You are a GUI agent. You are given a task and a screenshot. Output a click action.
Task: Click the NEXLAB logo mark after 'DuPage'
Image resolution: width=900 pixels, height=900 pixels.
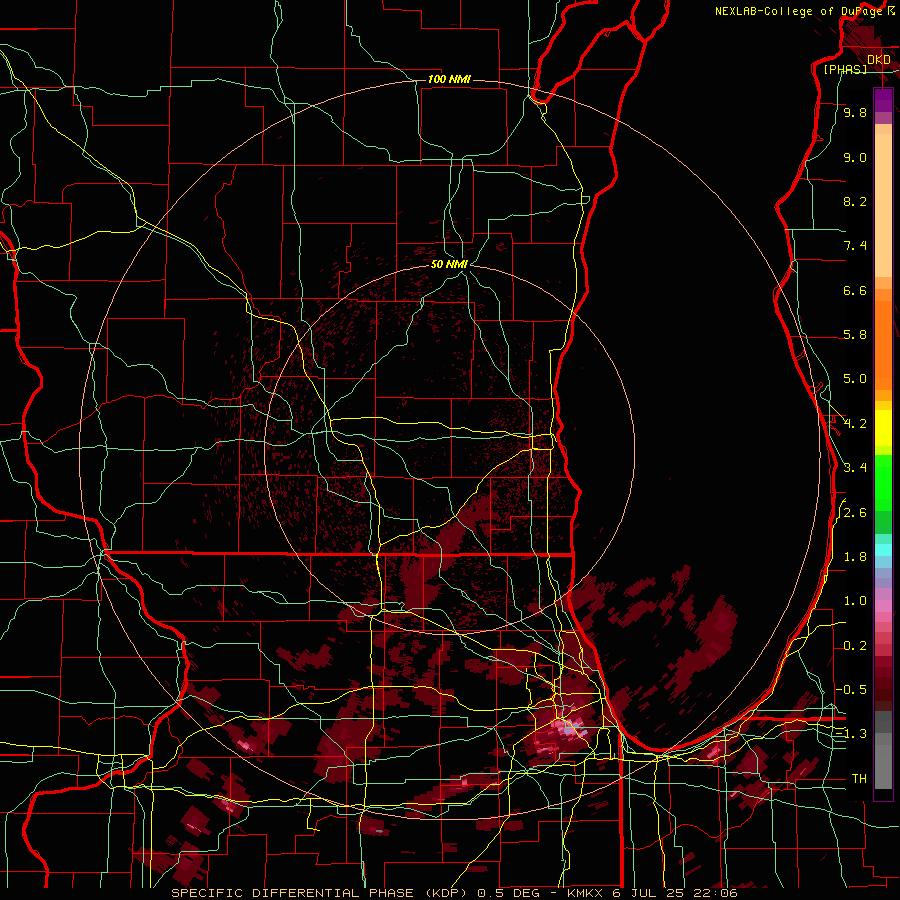[x=891, y=11]
